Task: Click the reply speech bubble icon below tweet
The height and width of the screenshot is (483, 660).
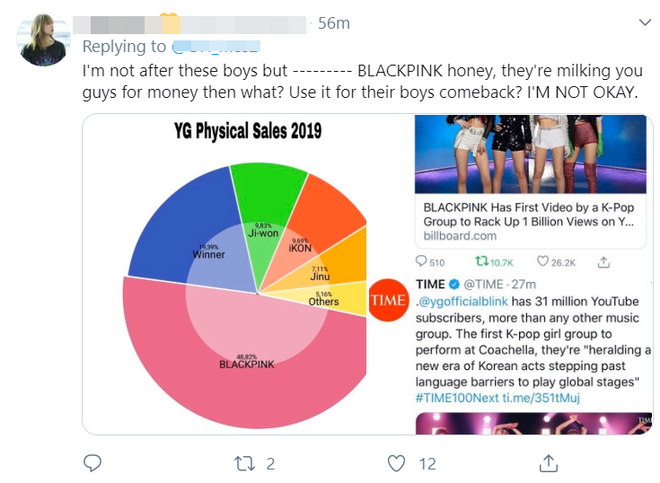Action: coord(92,464)
